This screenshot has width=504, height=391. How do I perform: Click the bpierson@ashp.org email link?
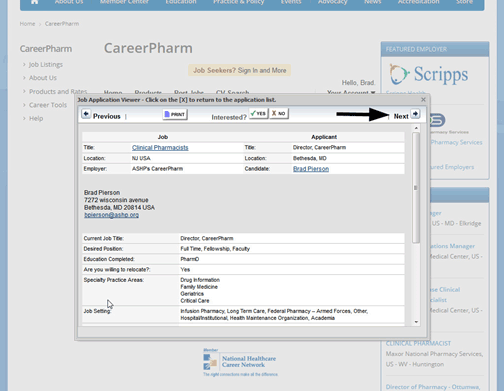click(x=111, y=215)
